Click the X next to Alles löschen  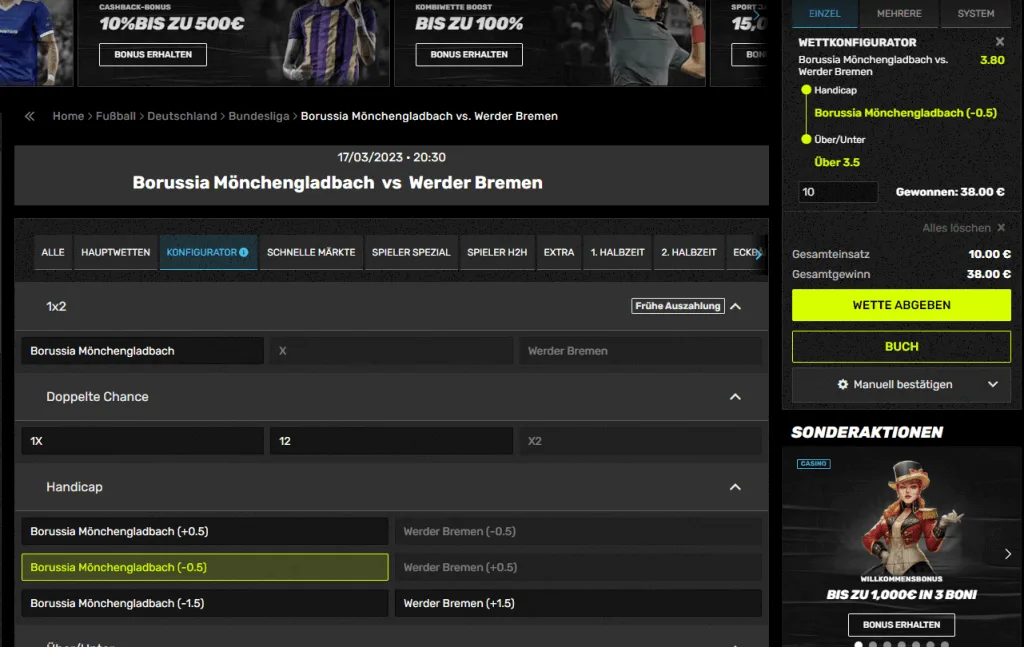[x=1001, y=228]
